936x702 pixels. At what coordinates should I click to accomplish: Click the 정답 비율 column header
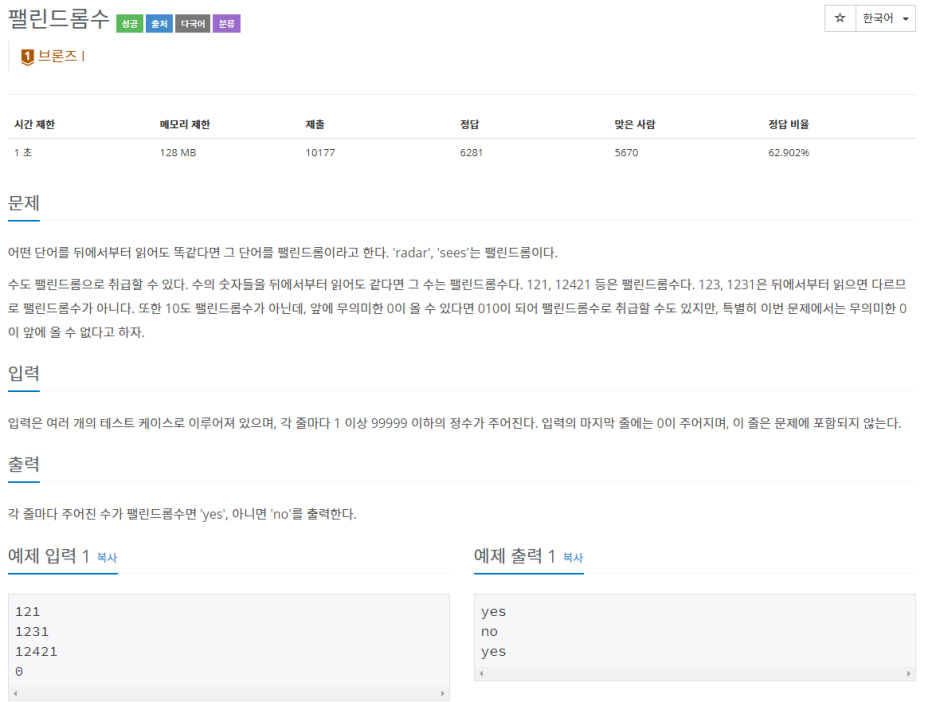tap(789, 124)
